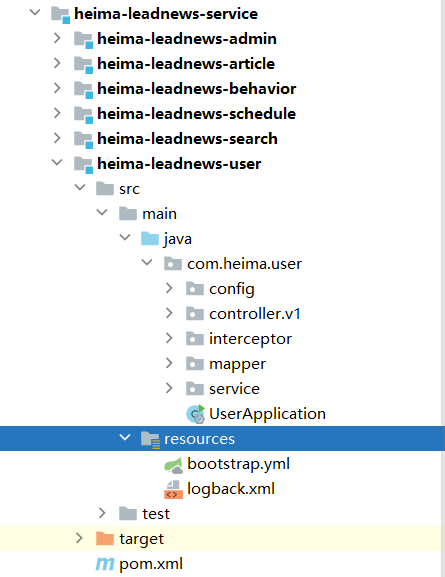Expand the heima-leadnews-search module arrow
This screenshot has width=445, height=577.
point(57,138)
